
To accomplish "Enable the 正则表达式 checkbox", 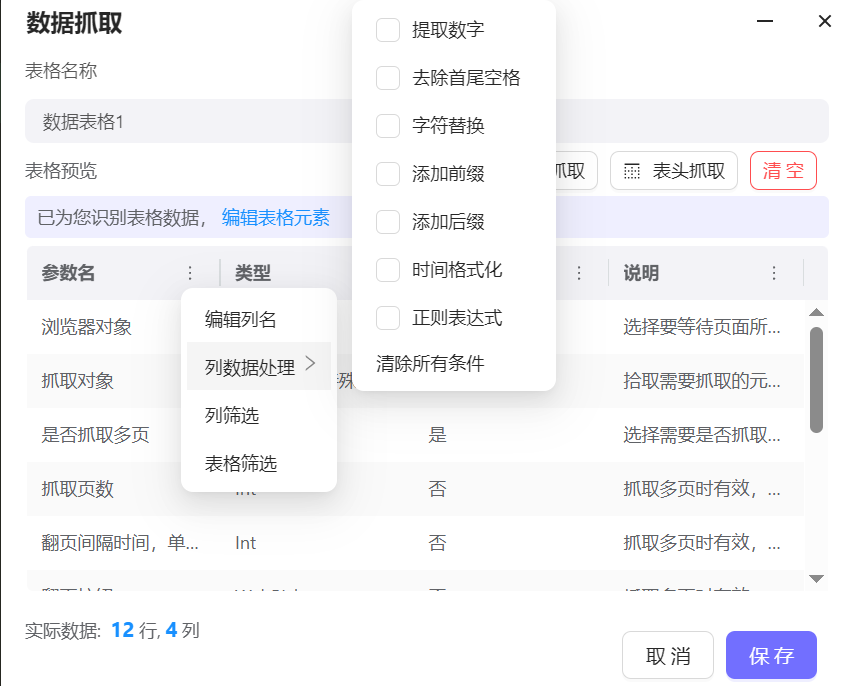I will point(388,318).
